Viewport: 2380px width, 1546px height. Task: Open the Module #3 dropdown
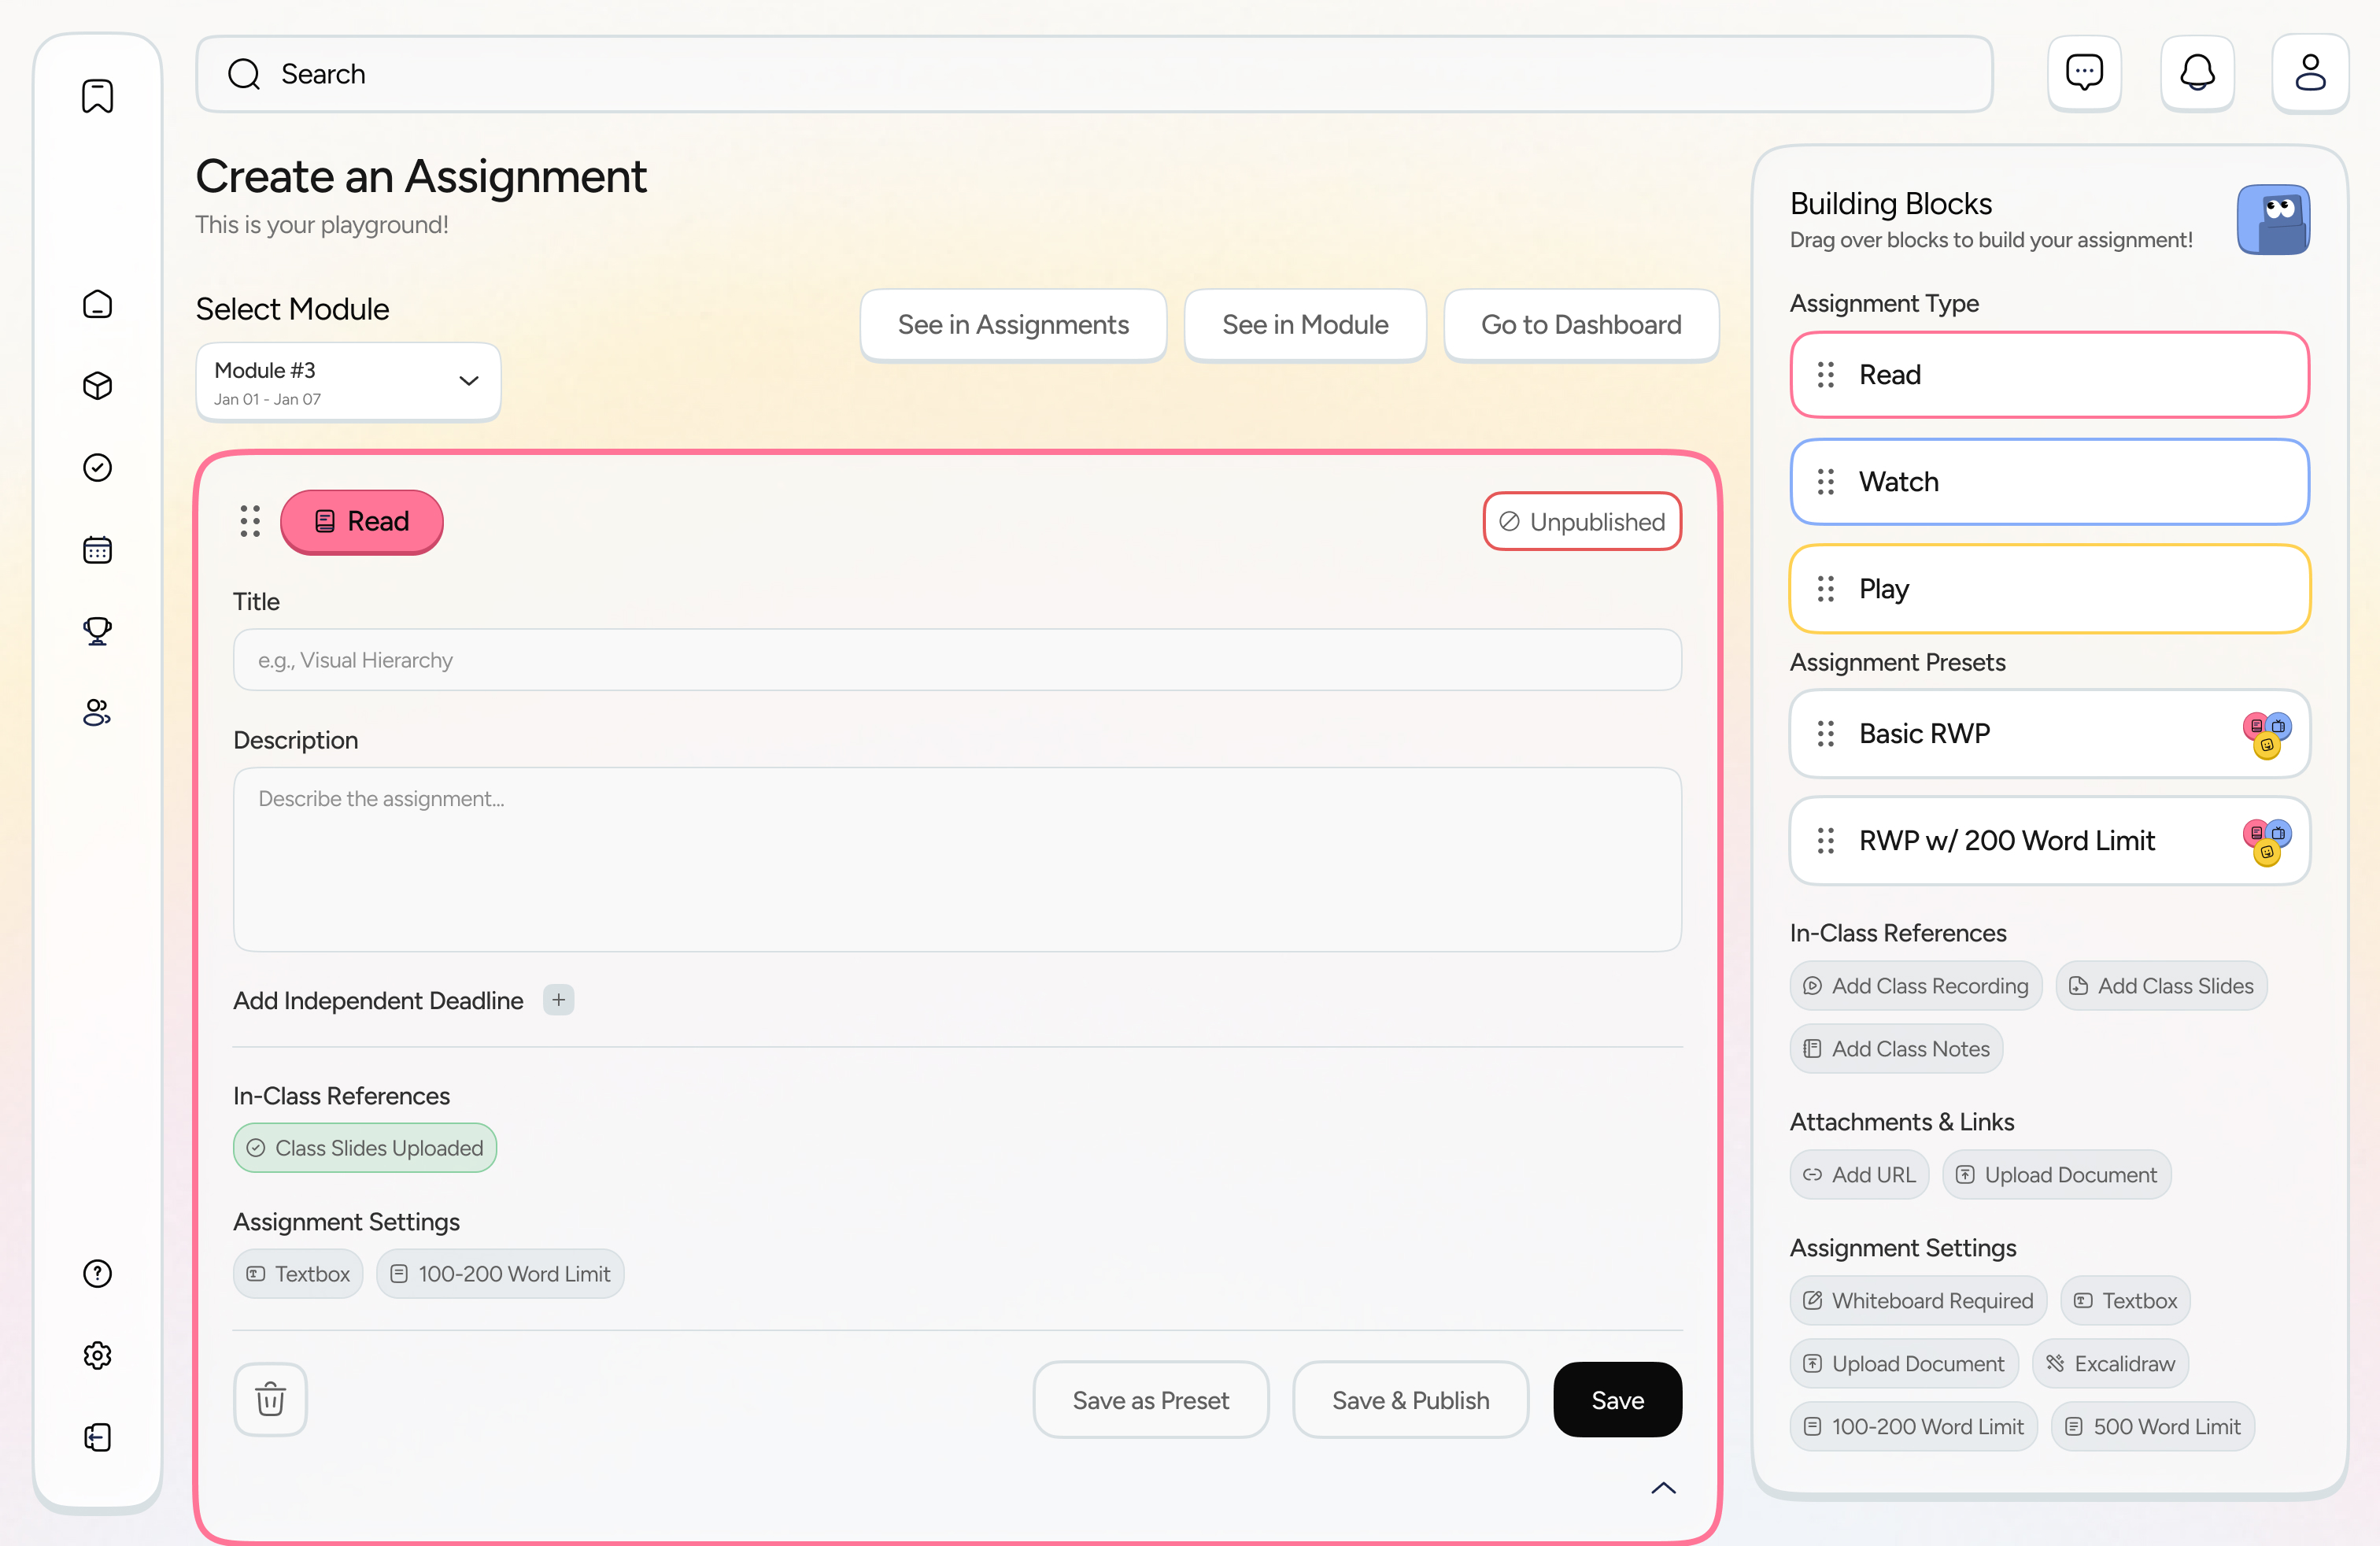(x=347, y=381)
